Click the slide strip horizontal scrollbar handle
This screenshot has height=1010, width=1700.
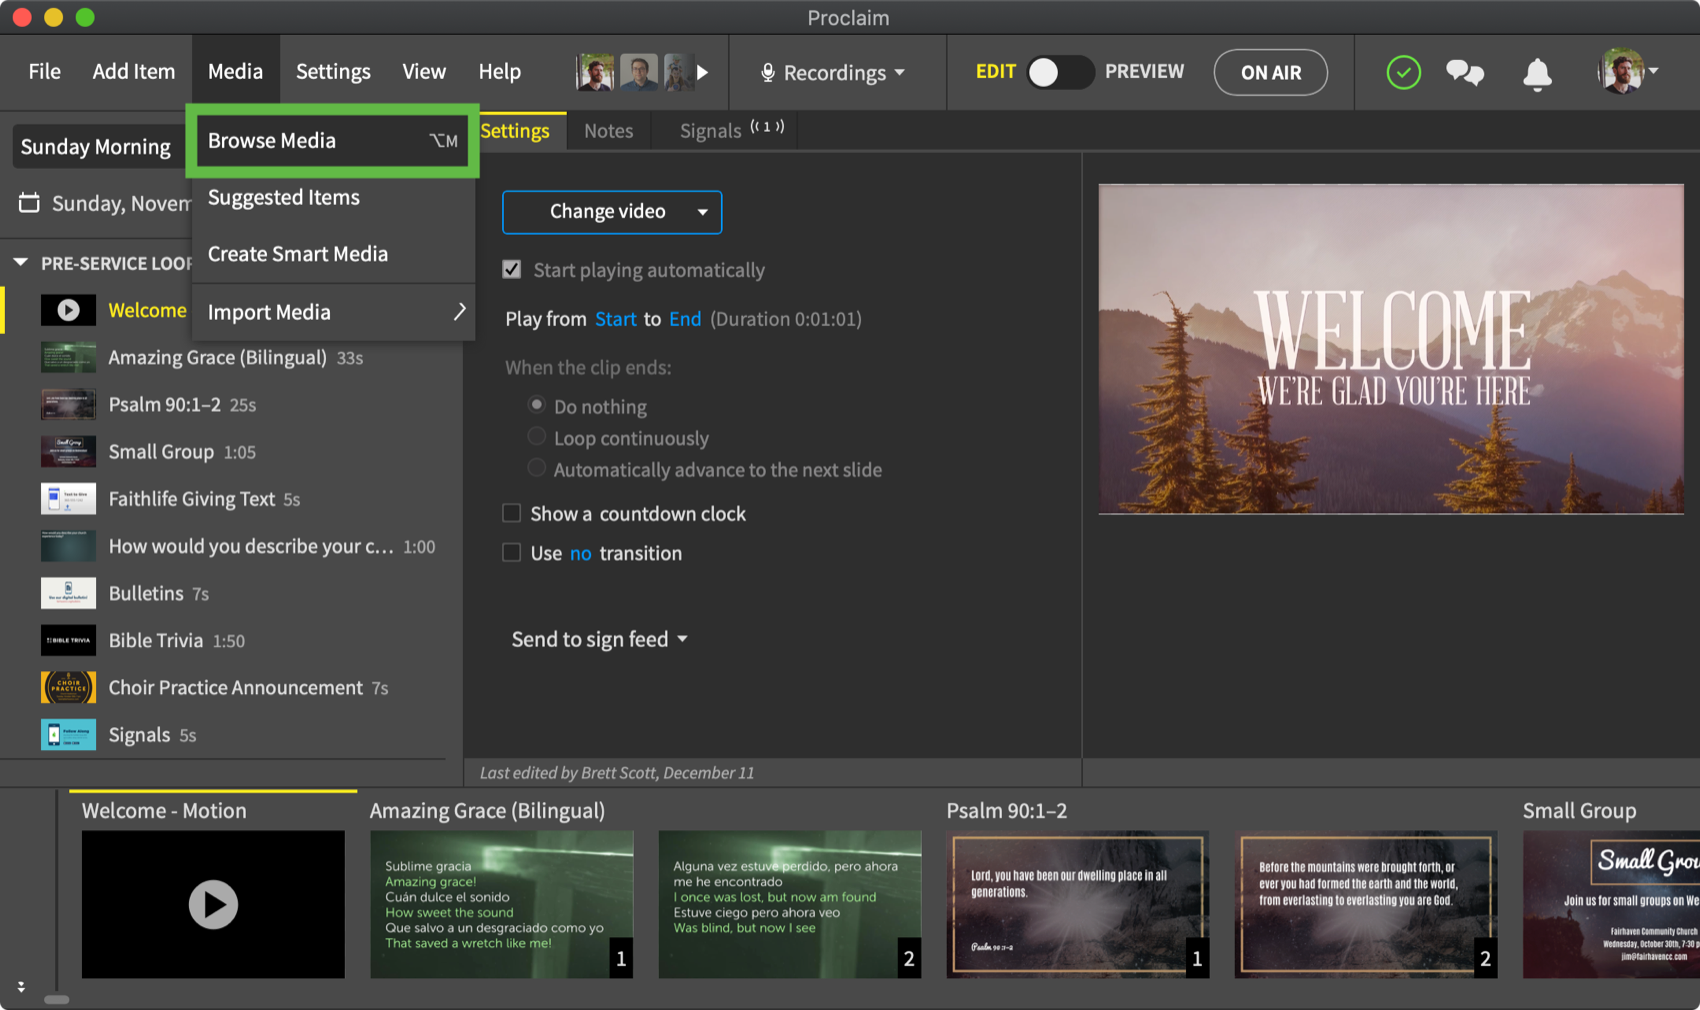click(x=57, y=999)
